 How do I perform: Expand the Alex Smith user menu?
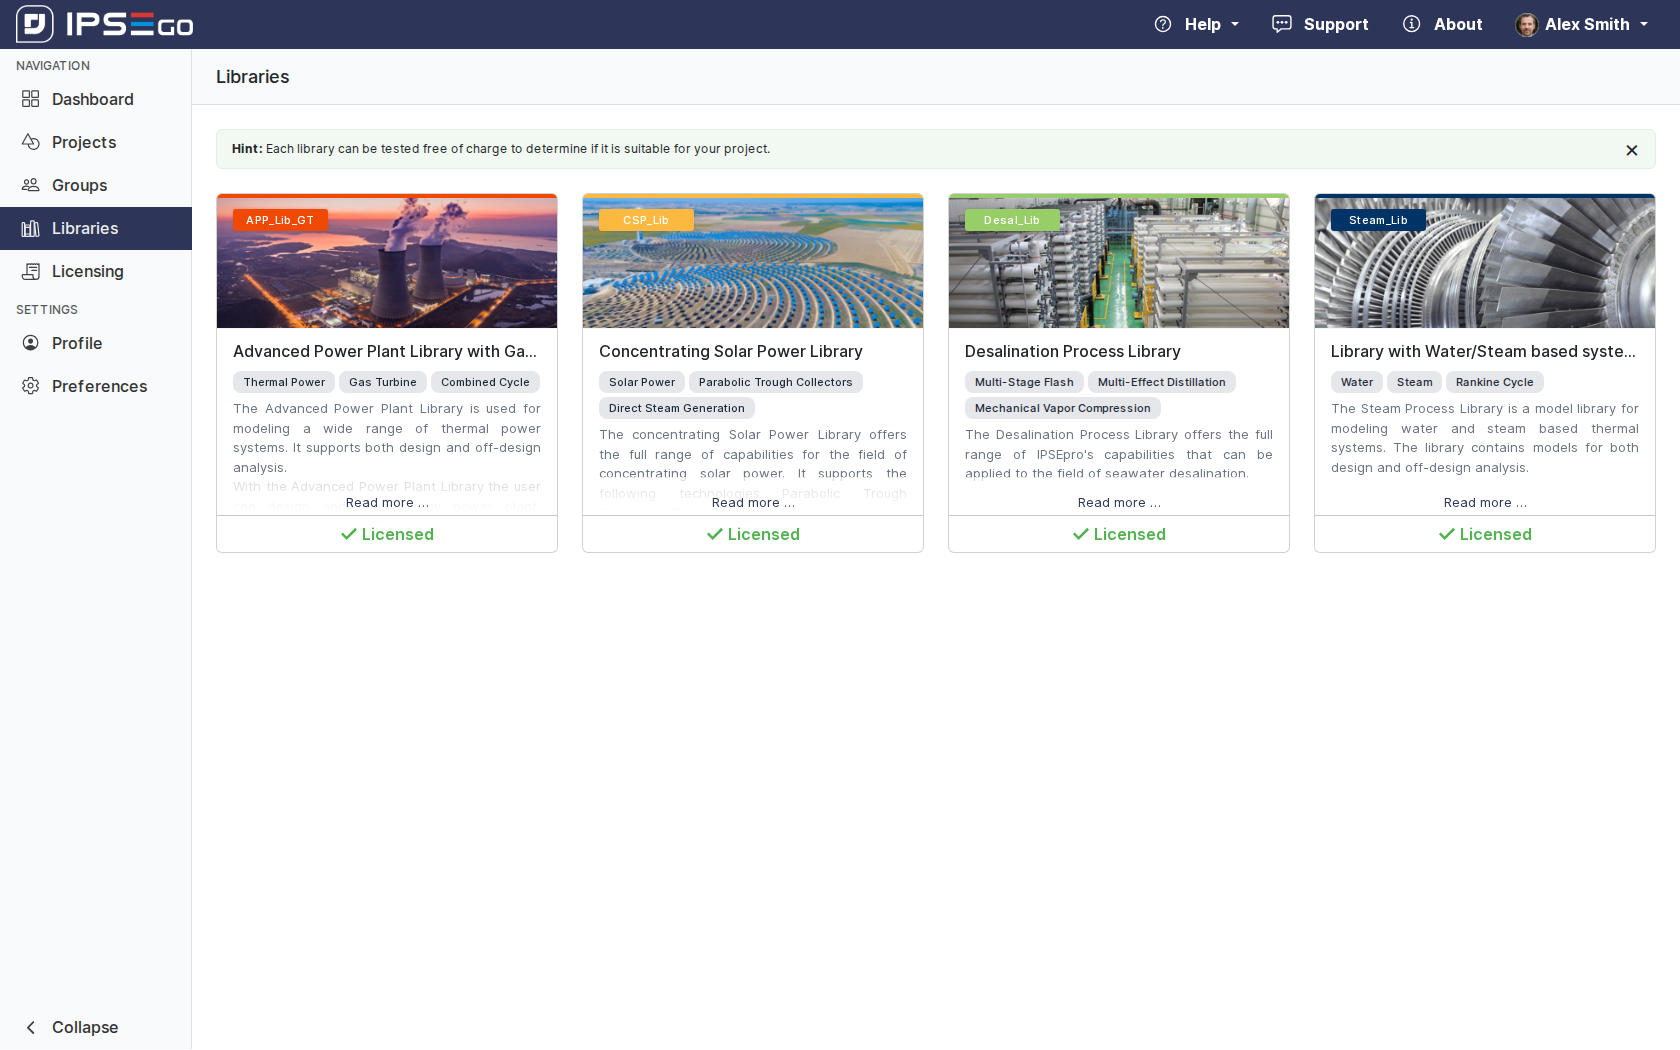(x=1582, y=24)
